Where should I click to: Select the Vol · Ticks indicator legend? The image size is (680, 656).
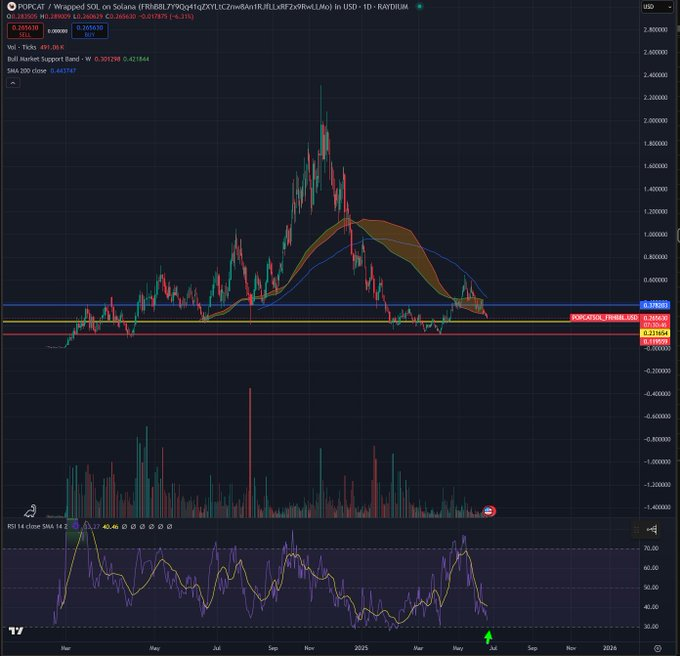point(22,47)
